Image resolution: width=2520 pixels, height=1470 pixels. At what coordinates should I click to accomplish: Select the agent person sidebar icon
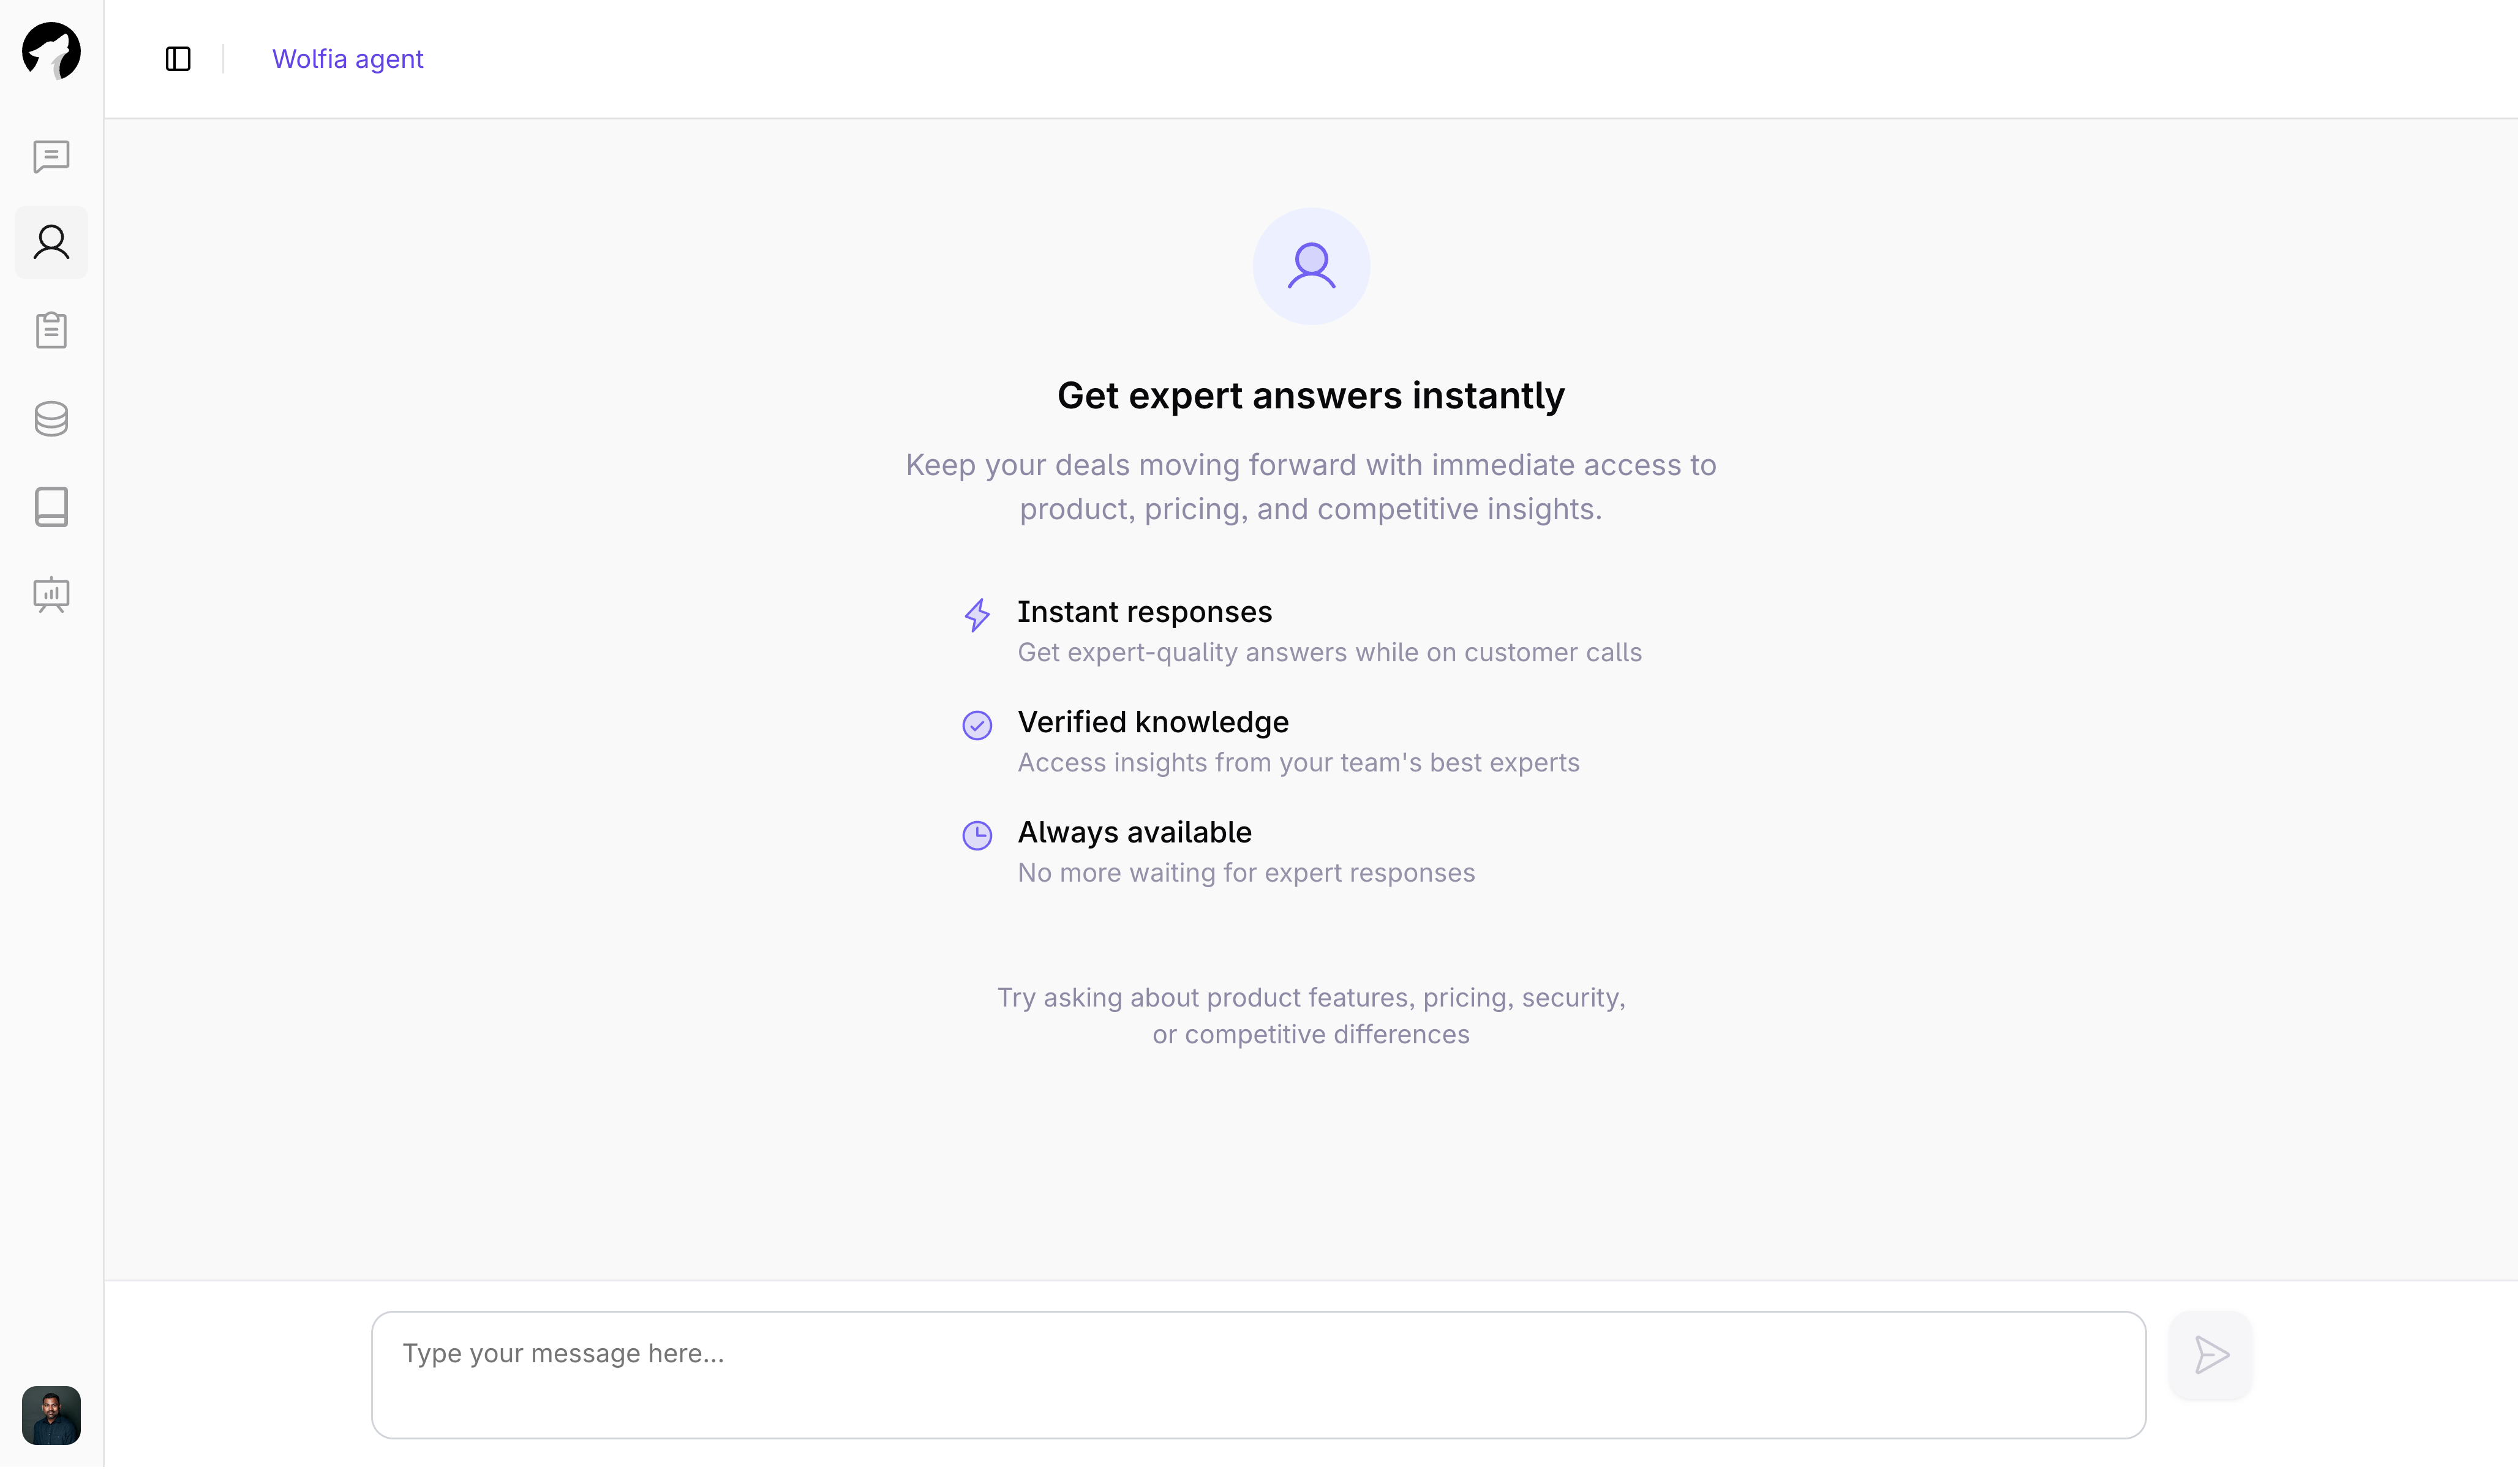[51, 243]
